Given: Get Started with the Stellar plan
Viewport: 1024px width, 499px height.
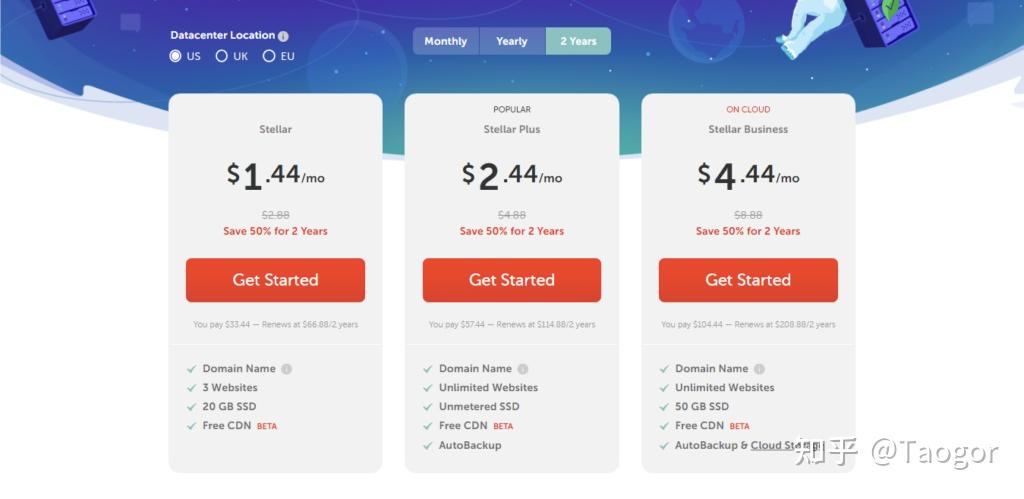Looking at the screenshot, I should pos(275,280).
